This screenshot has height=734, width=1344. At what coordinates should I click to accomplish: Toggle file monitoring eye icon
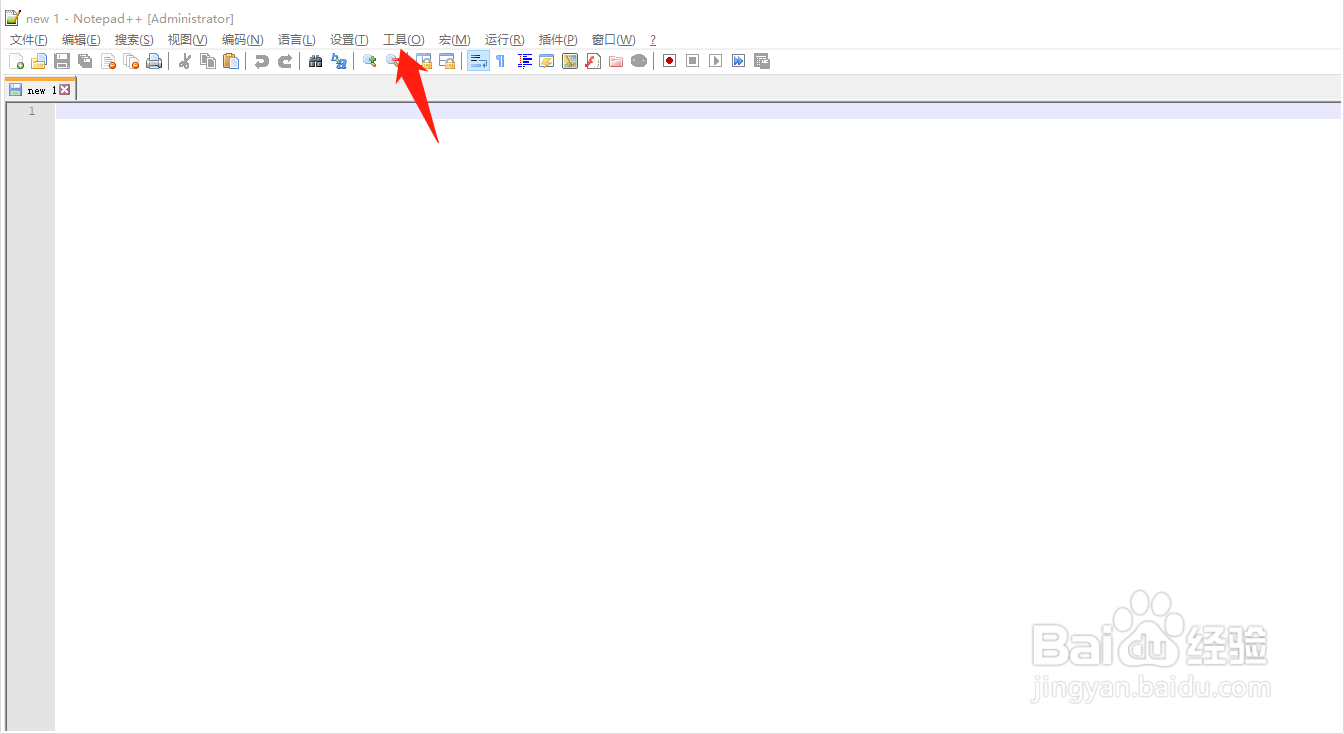point(639,61)
